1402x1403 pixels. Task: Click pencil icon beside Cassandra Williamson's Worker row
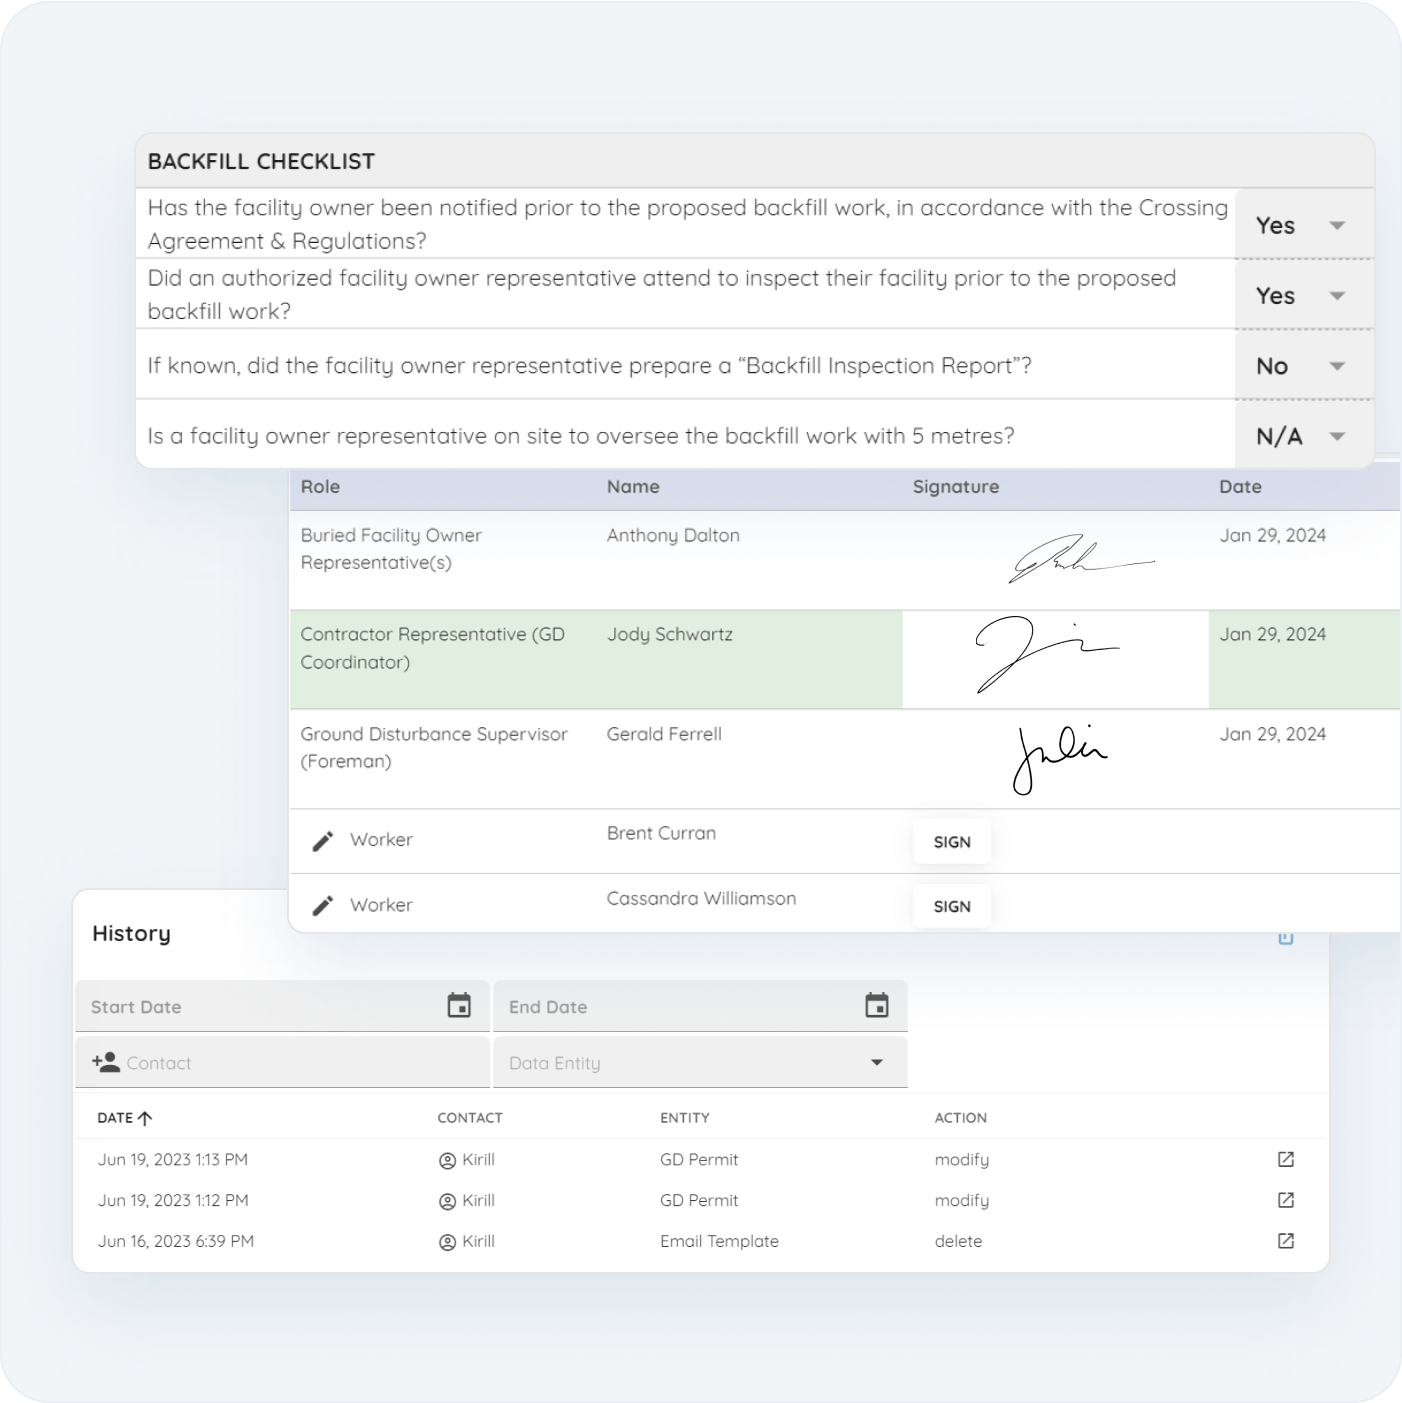pos(322,906)
